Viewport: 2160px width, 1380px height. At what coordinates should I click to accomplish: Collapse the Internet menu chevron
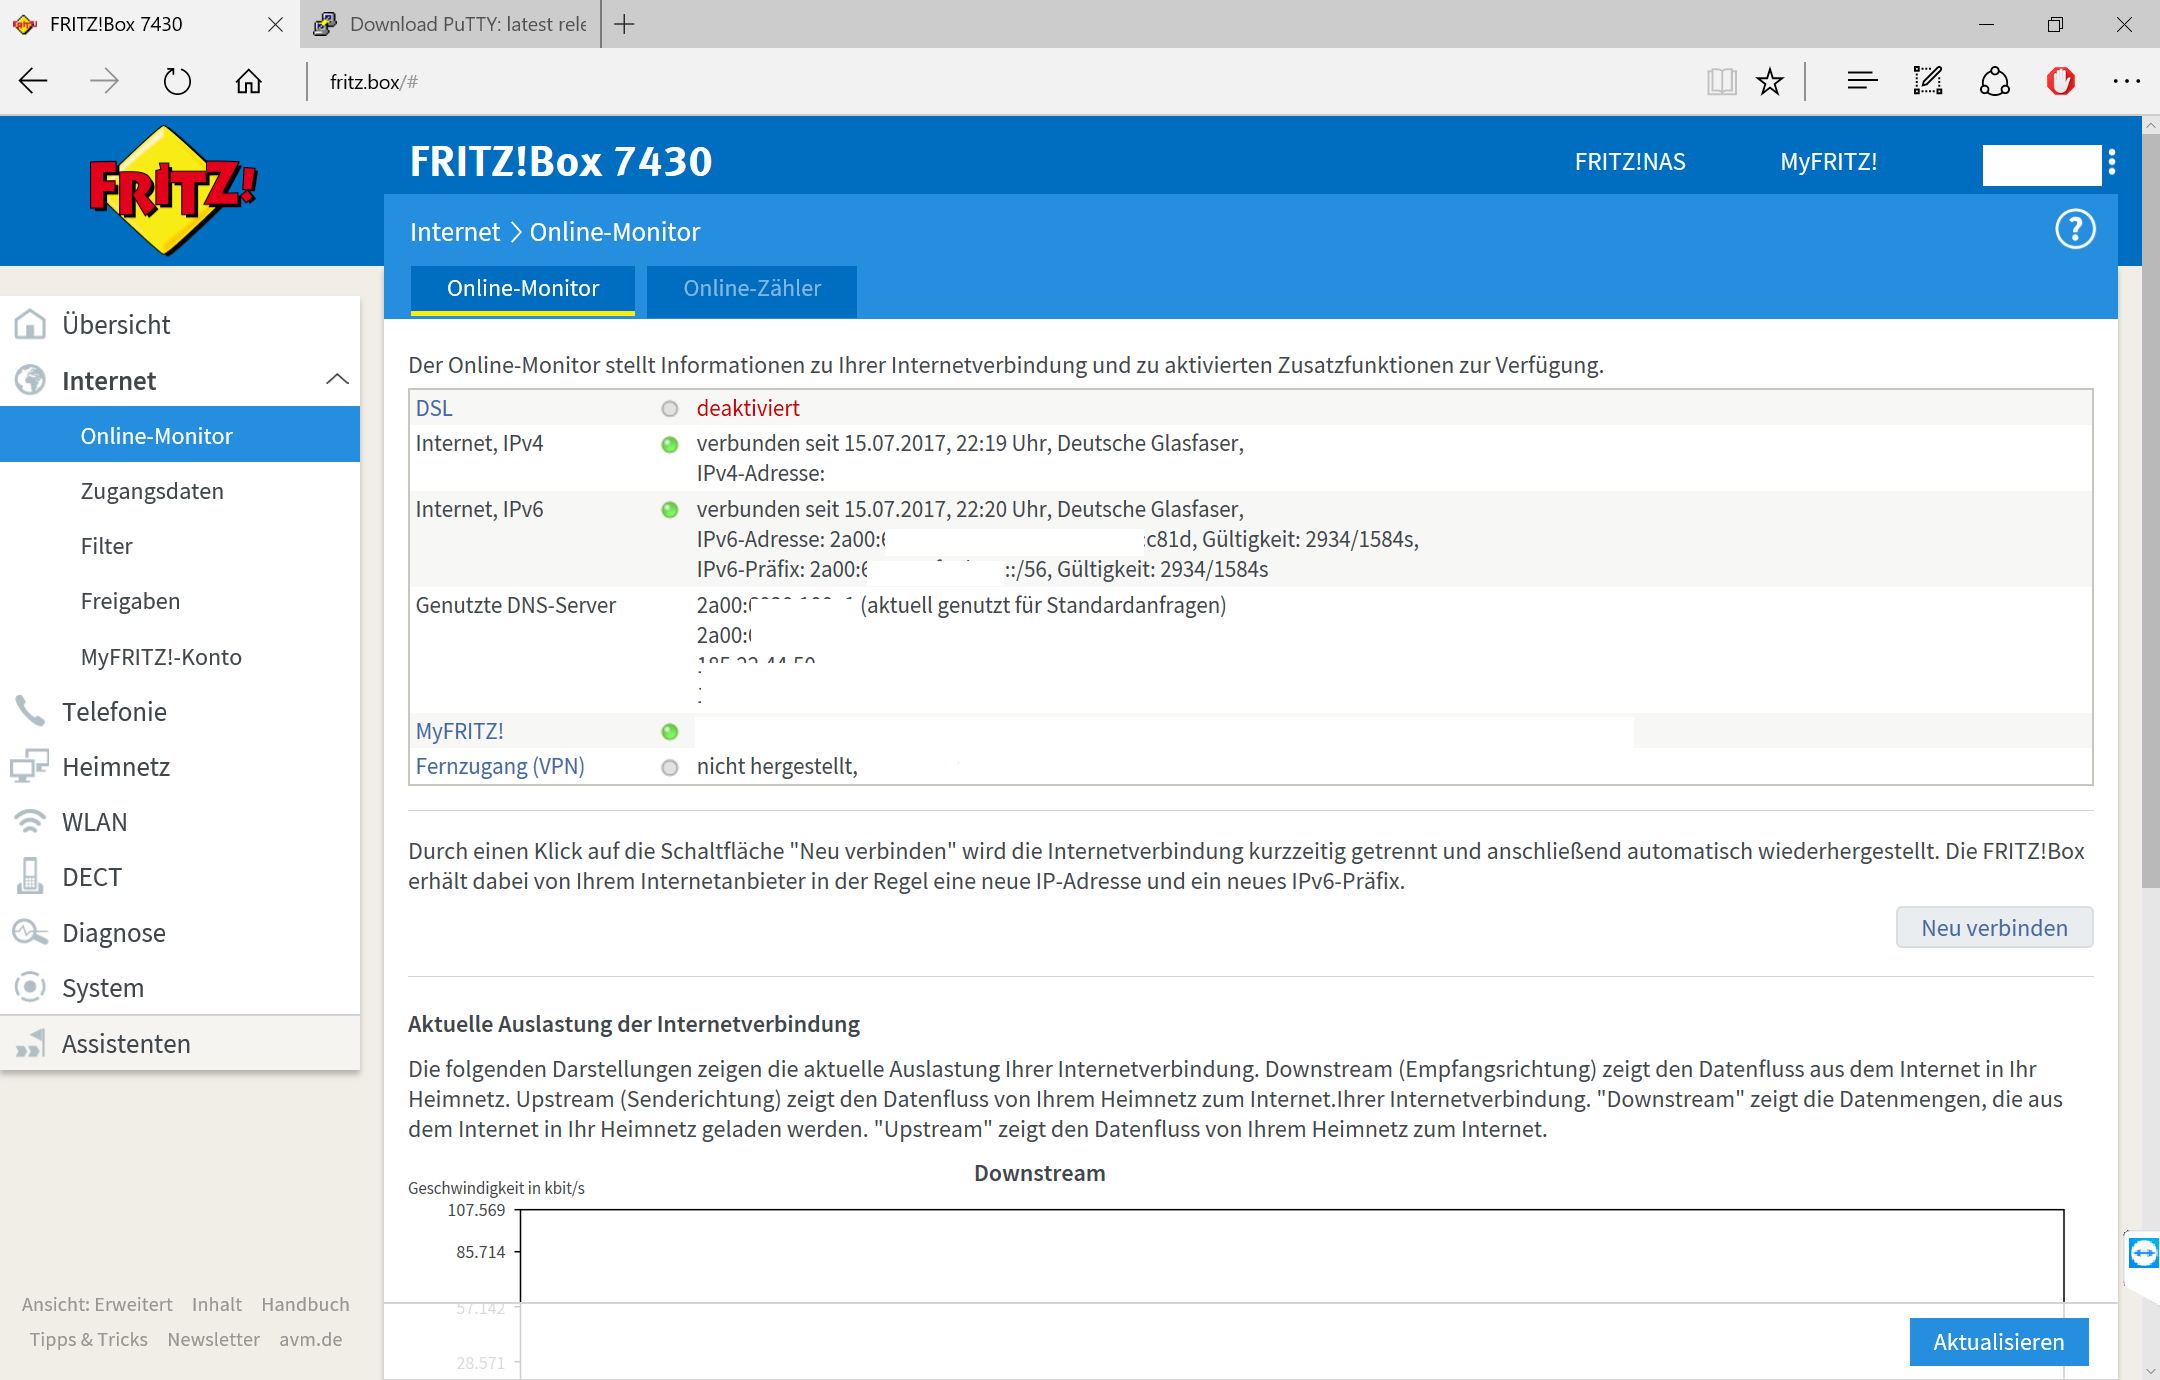pos(337,380)
